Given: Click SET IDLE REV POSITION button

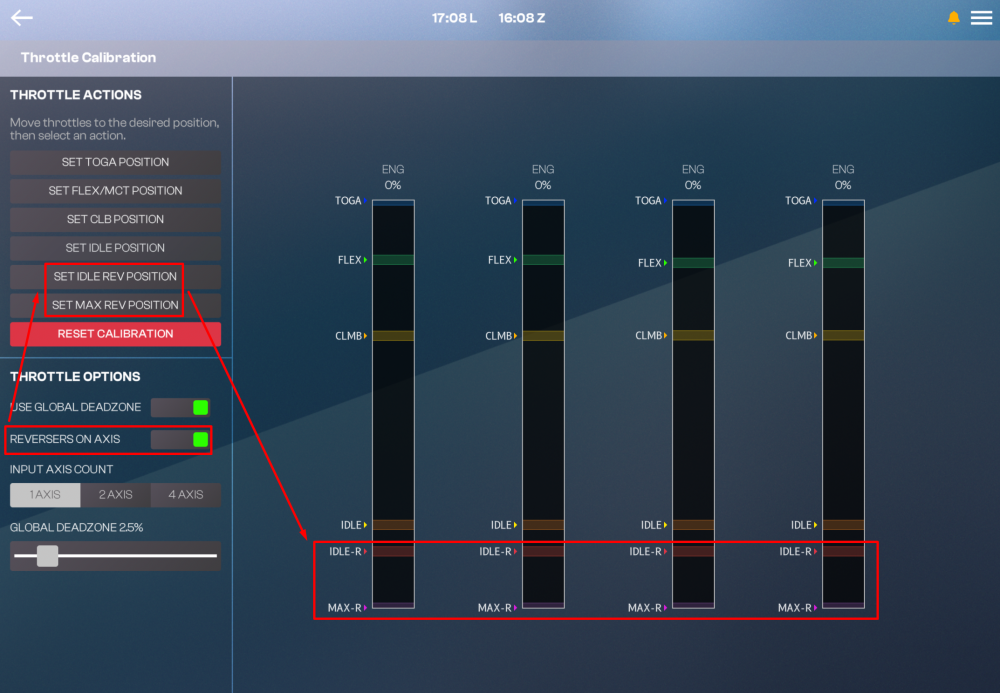Looking at the screenshot, I should 115,277.
